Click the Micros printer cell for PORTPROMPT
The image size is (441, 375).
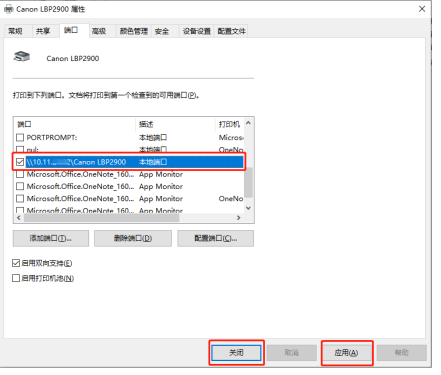pos(231,137)
